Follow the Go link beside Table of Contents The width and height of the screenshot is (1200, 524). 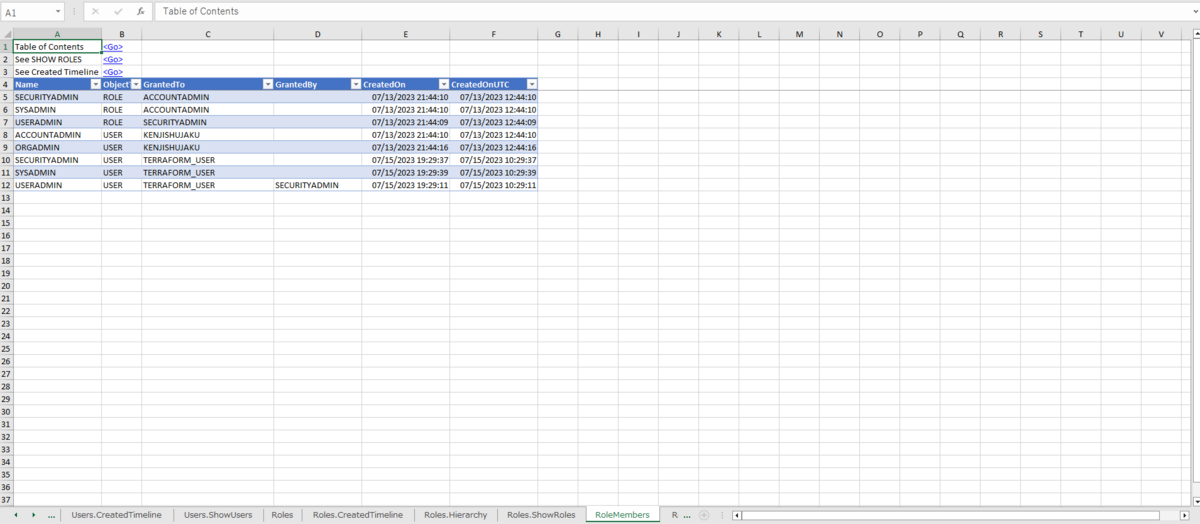[x=113, y=47]
